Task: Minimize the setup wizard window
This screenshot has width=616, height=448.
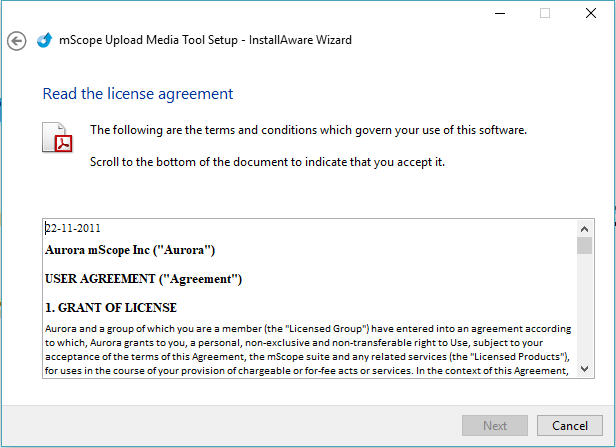Action: click(499, 14)
